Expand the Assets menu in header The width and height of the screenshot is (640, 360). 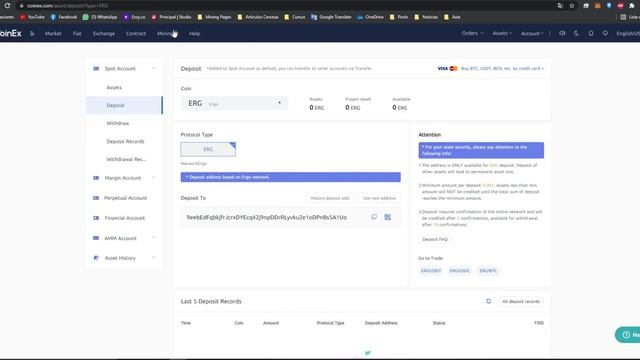pyautogui.click(x=502, y=33)
